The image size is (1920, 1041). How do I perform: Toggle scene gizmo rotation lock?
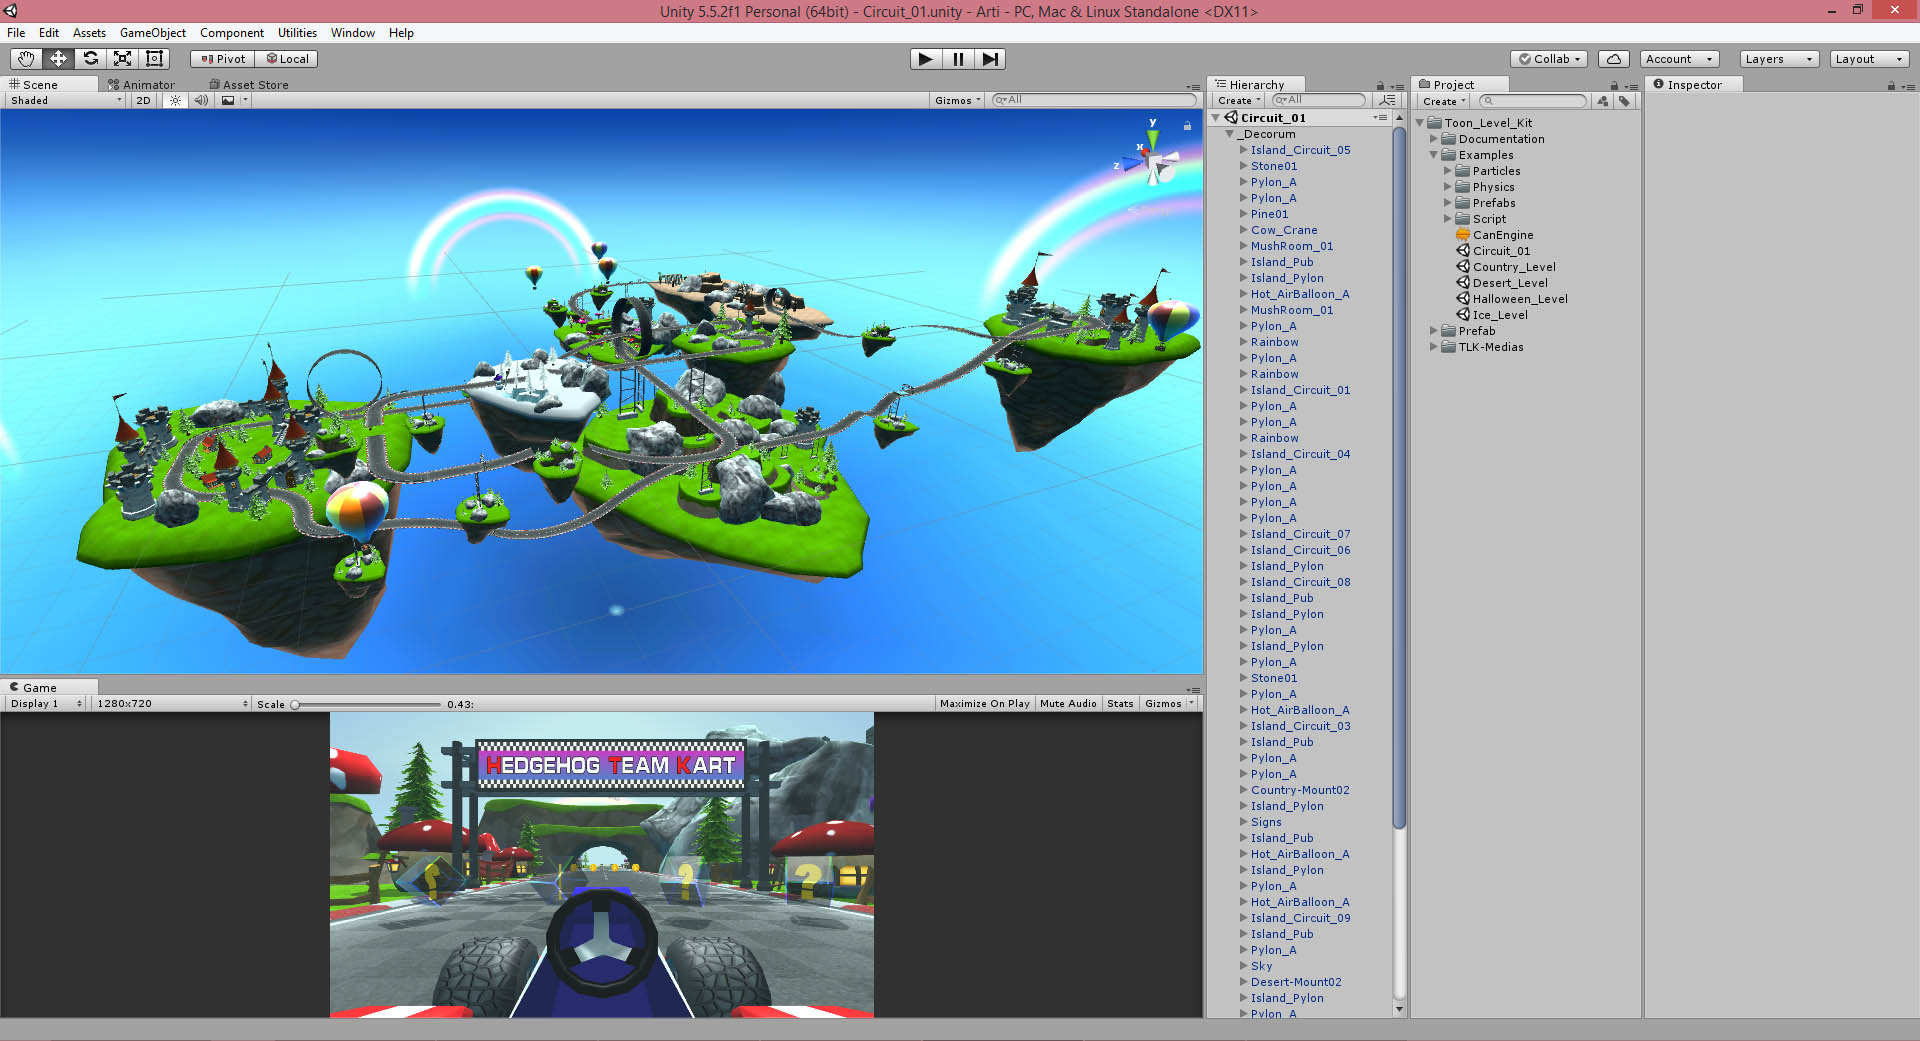(1187, 126)
